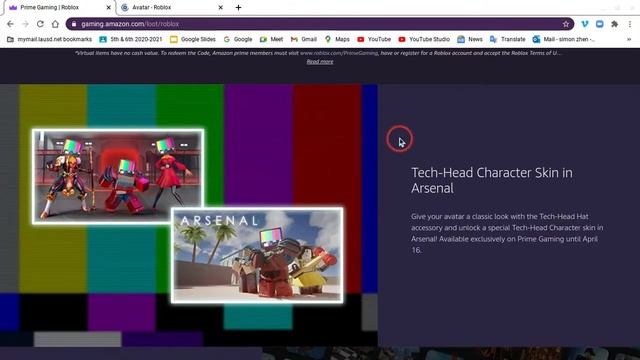Click the Tech-Head avatars promotional image
This screenshot has width=640, height=360.
click(118, 176)
